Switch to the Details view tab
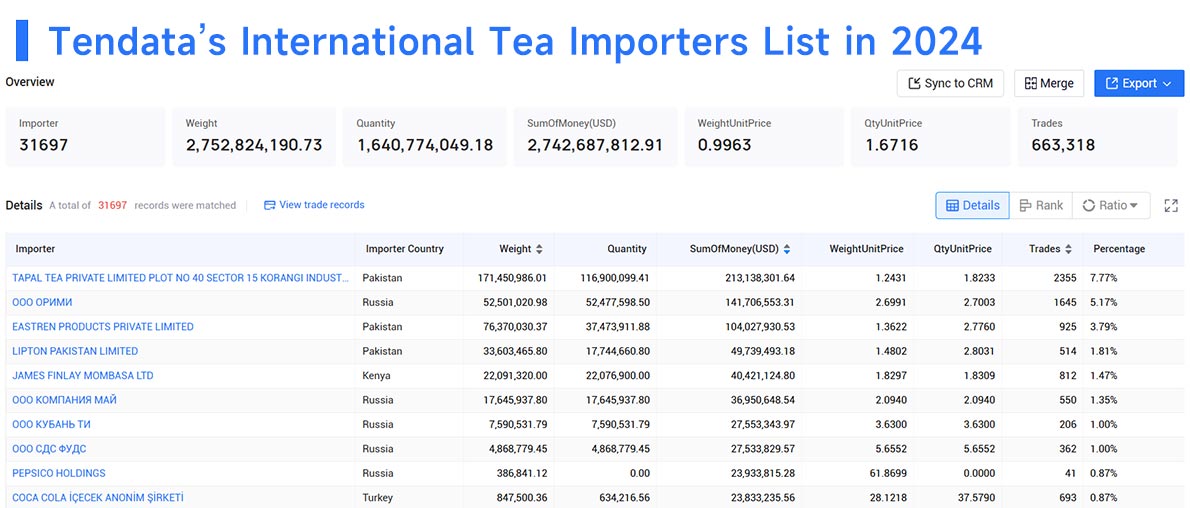 click(x=972, y=205)
